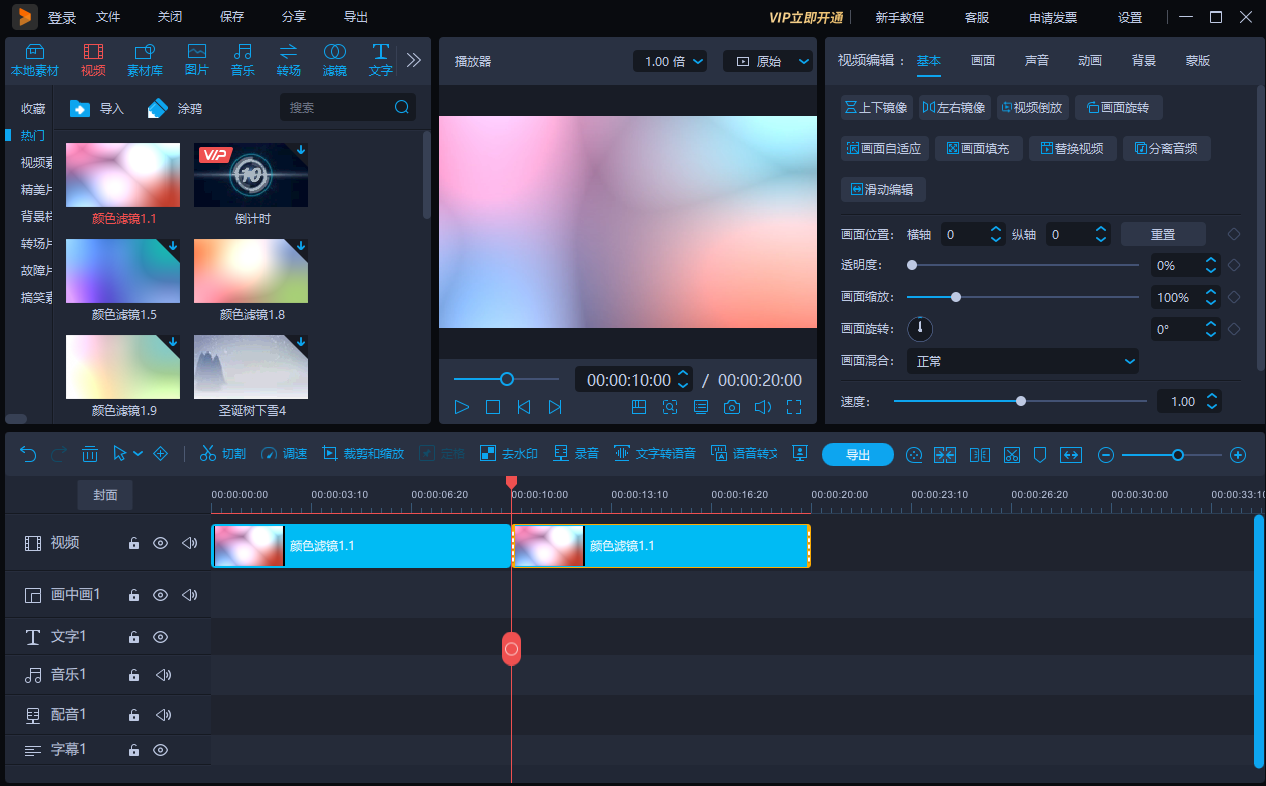The height and width of the screenshot is (786, 1266).
Task: Hide the 视频 track with the eye toggle
Action: [160, 543]
